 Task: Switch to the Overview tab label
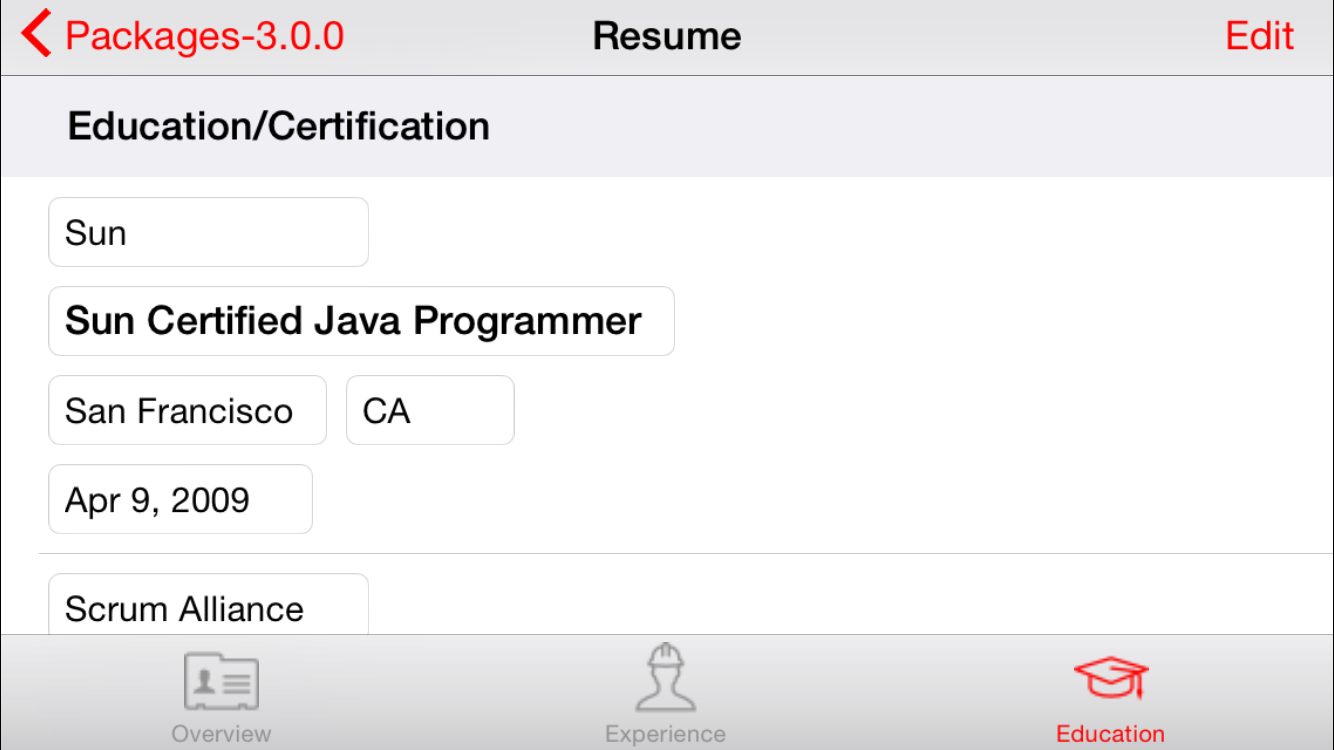(221, 734)
